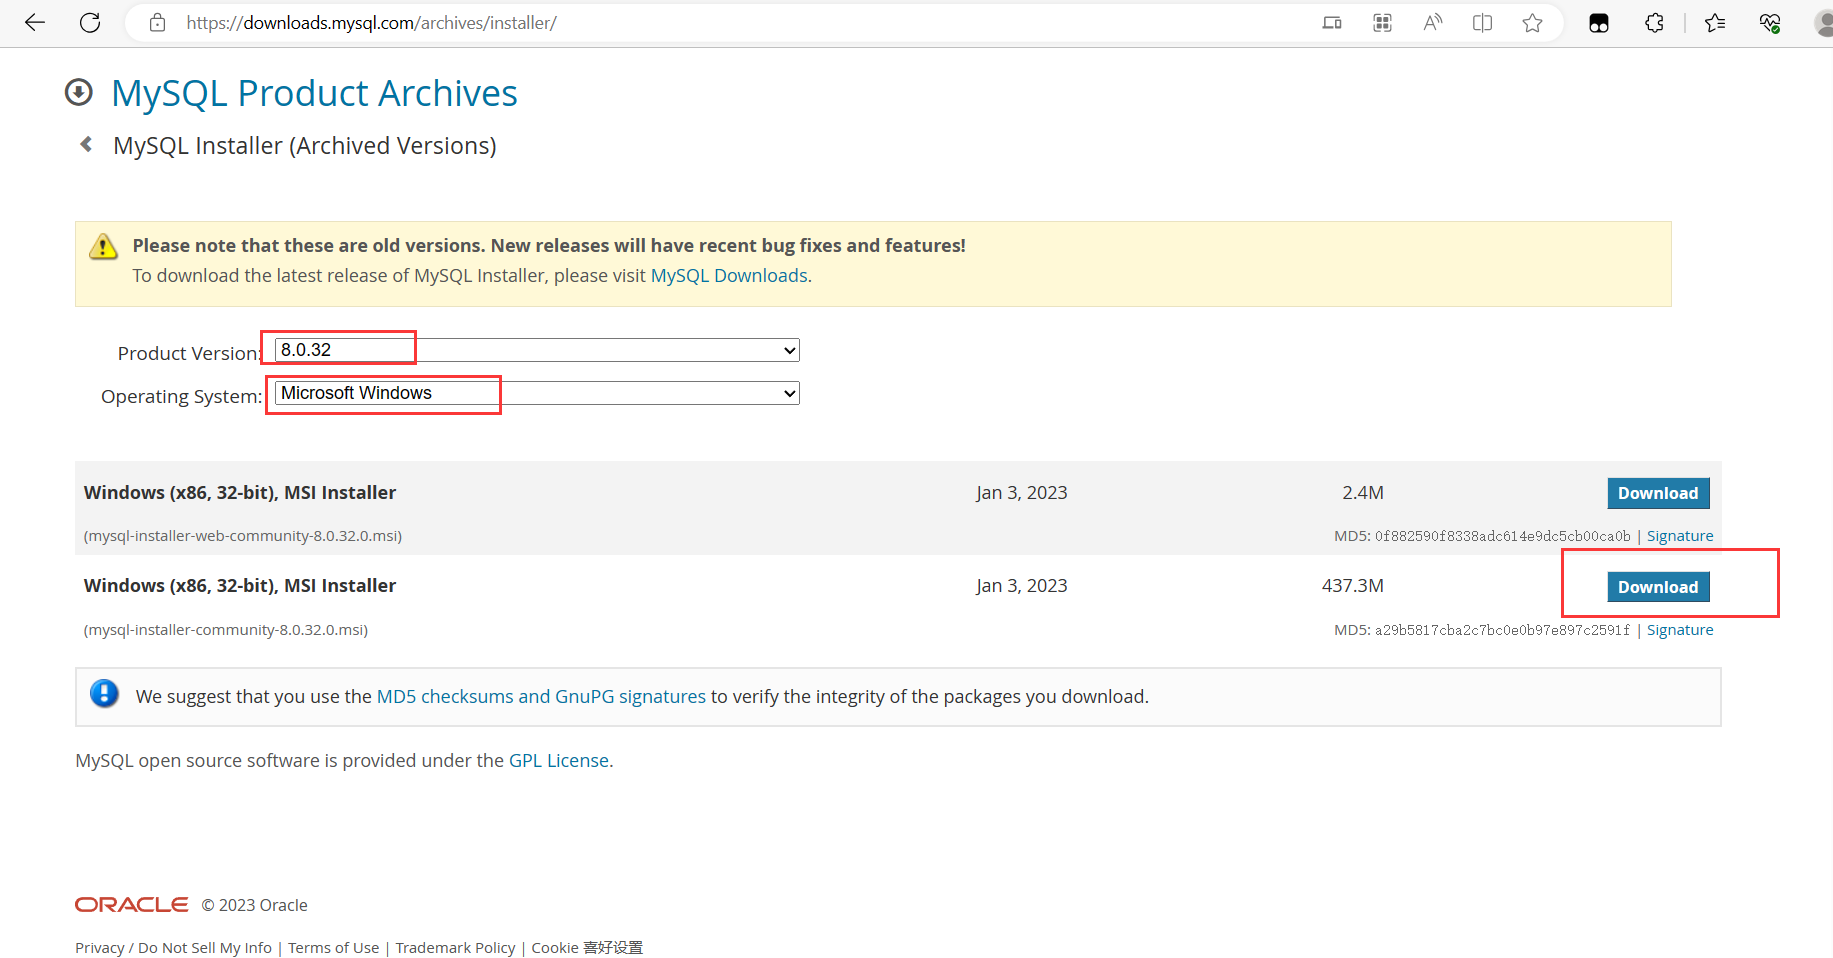The width and height of the screenshot is (1833, 958).
Task: Open Browser essentials heart icon
Action: pos(1770,23)
